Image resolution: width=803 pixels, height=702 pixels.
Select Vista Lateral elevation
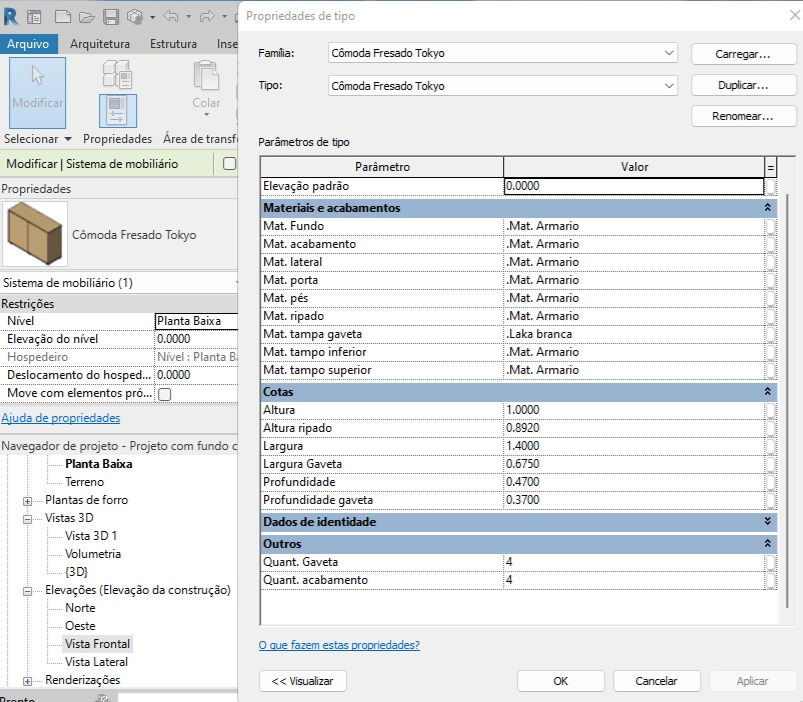click(96, 662)
